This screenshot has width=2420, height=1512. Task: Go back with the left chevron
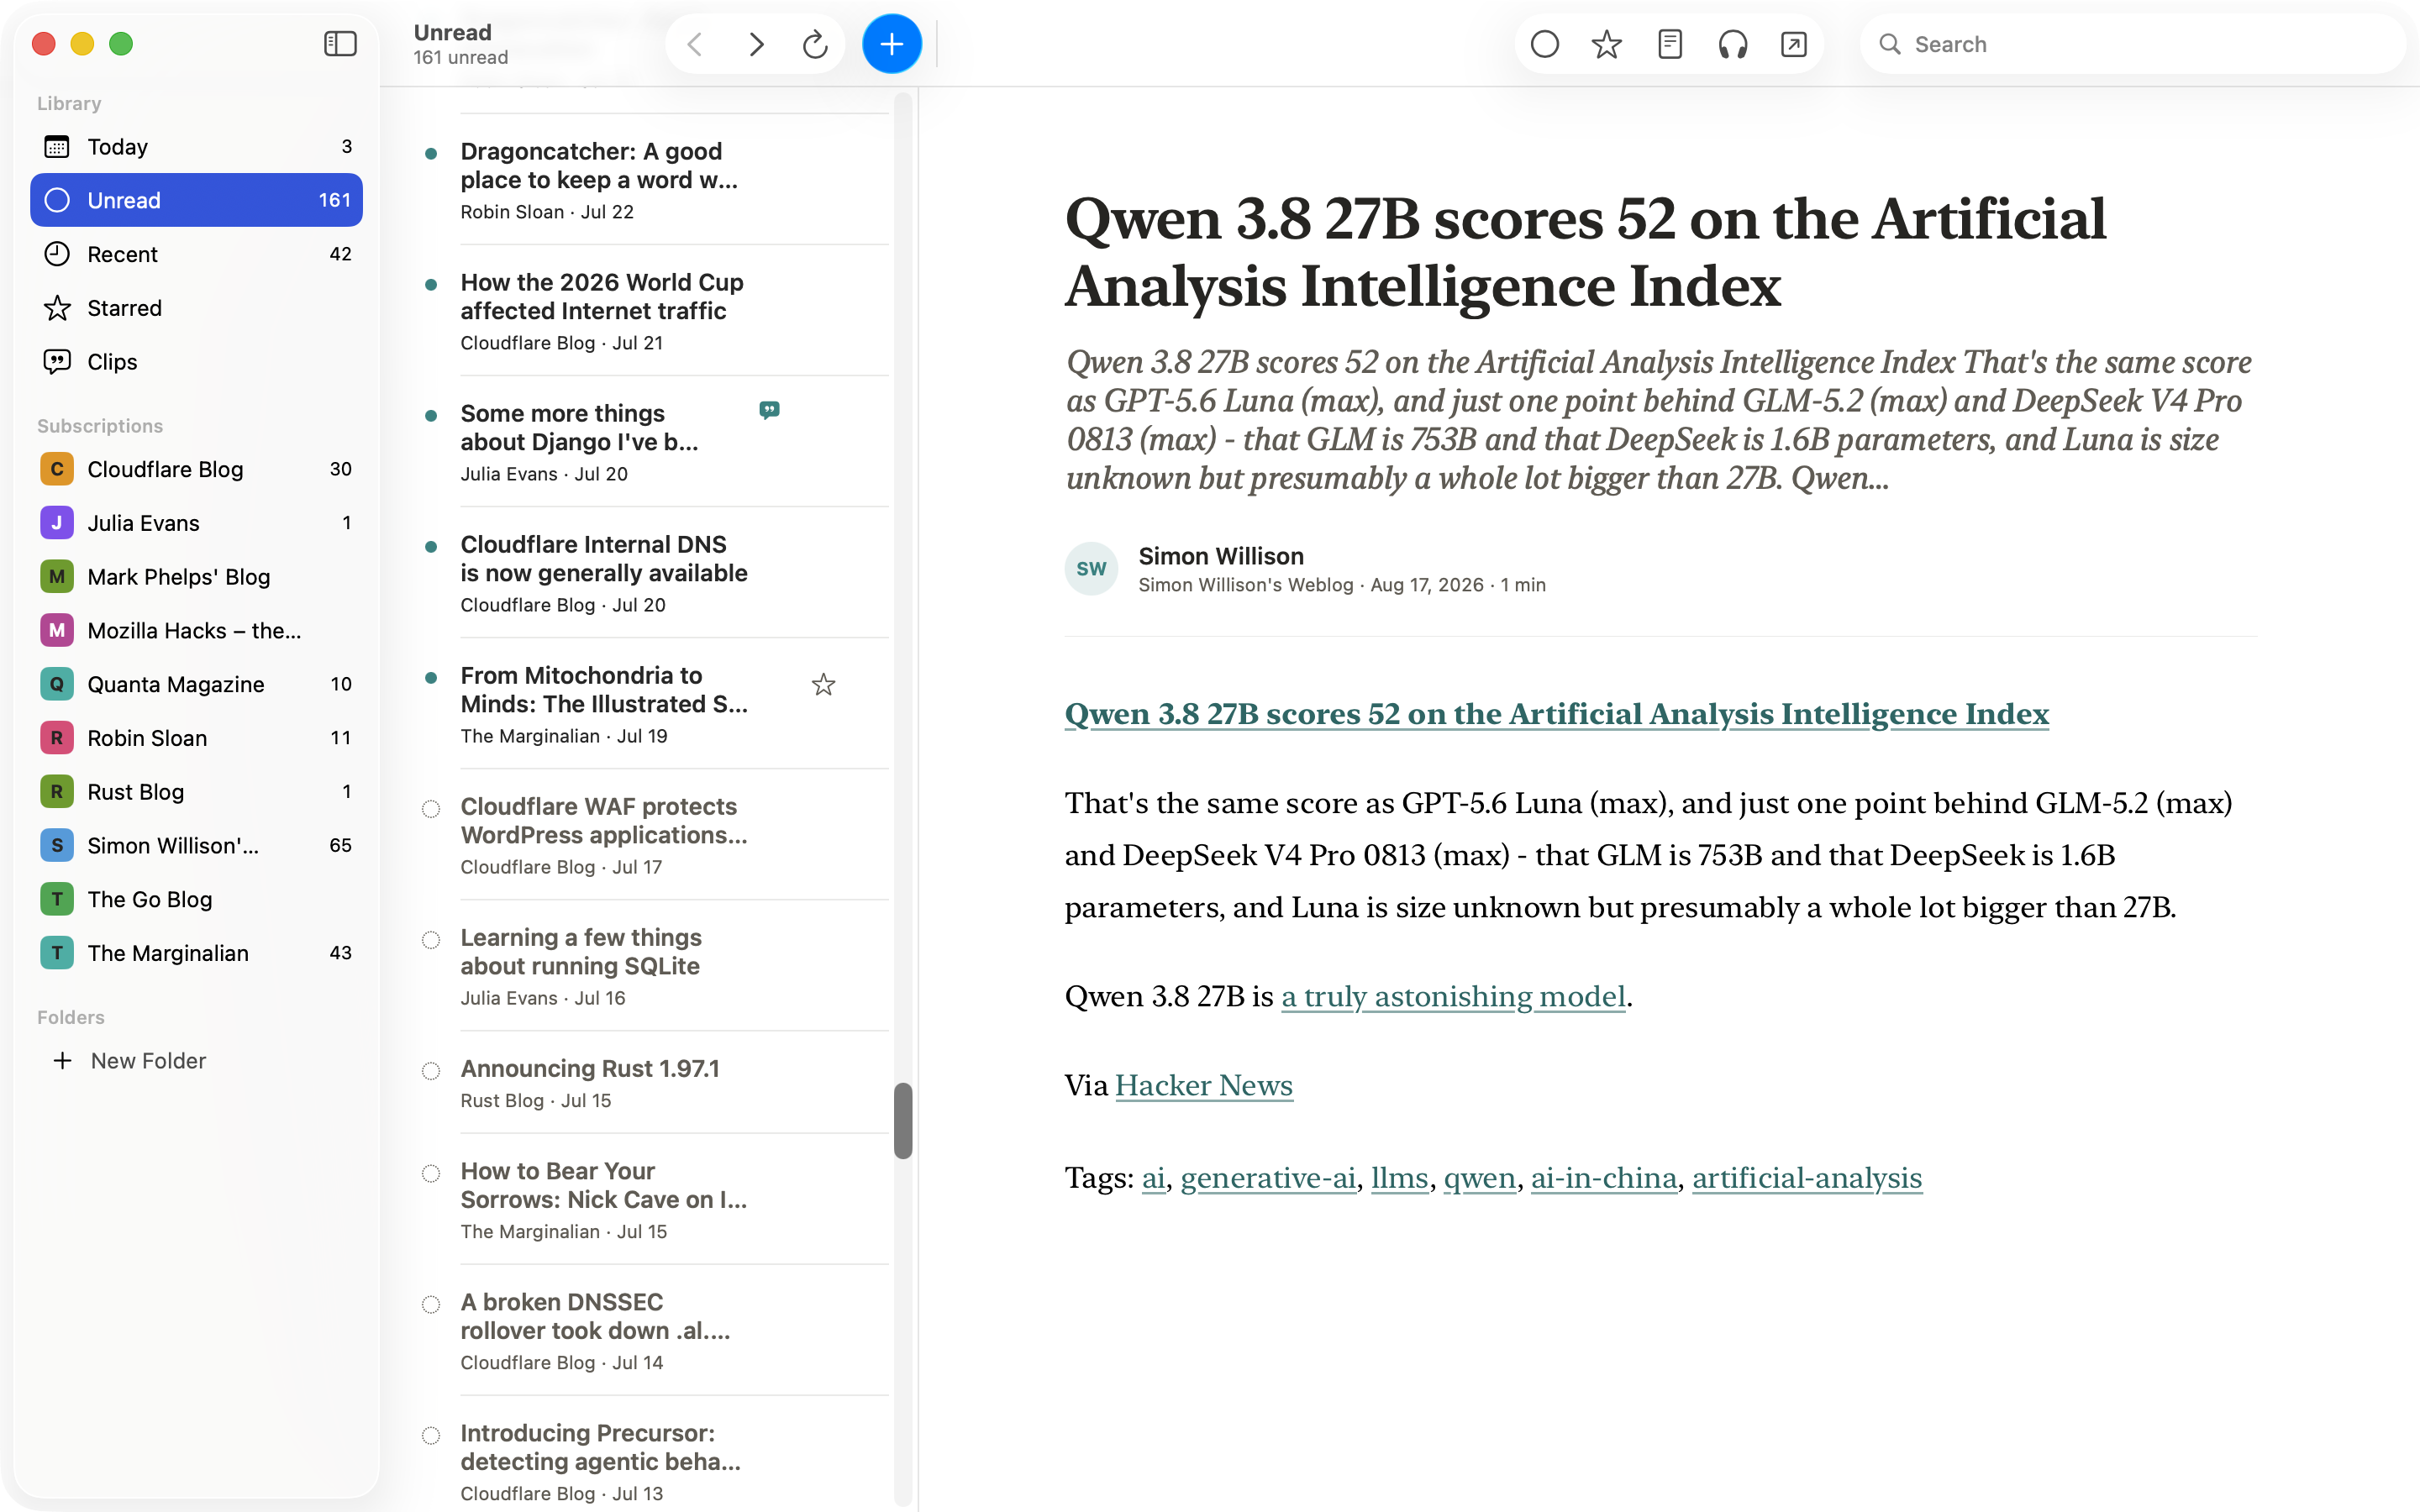tap(696, 44)
